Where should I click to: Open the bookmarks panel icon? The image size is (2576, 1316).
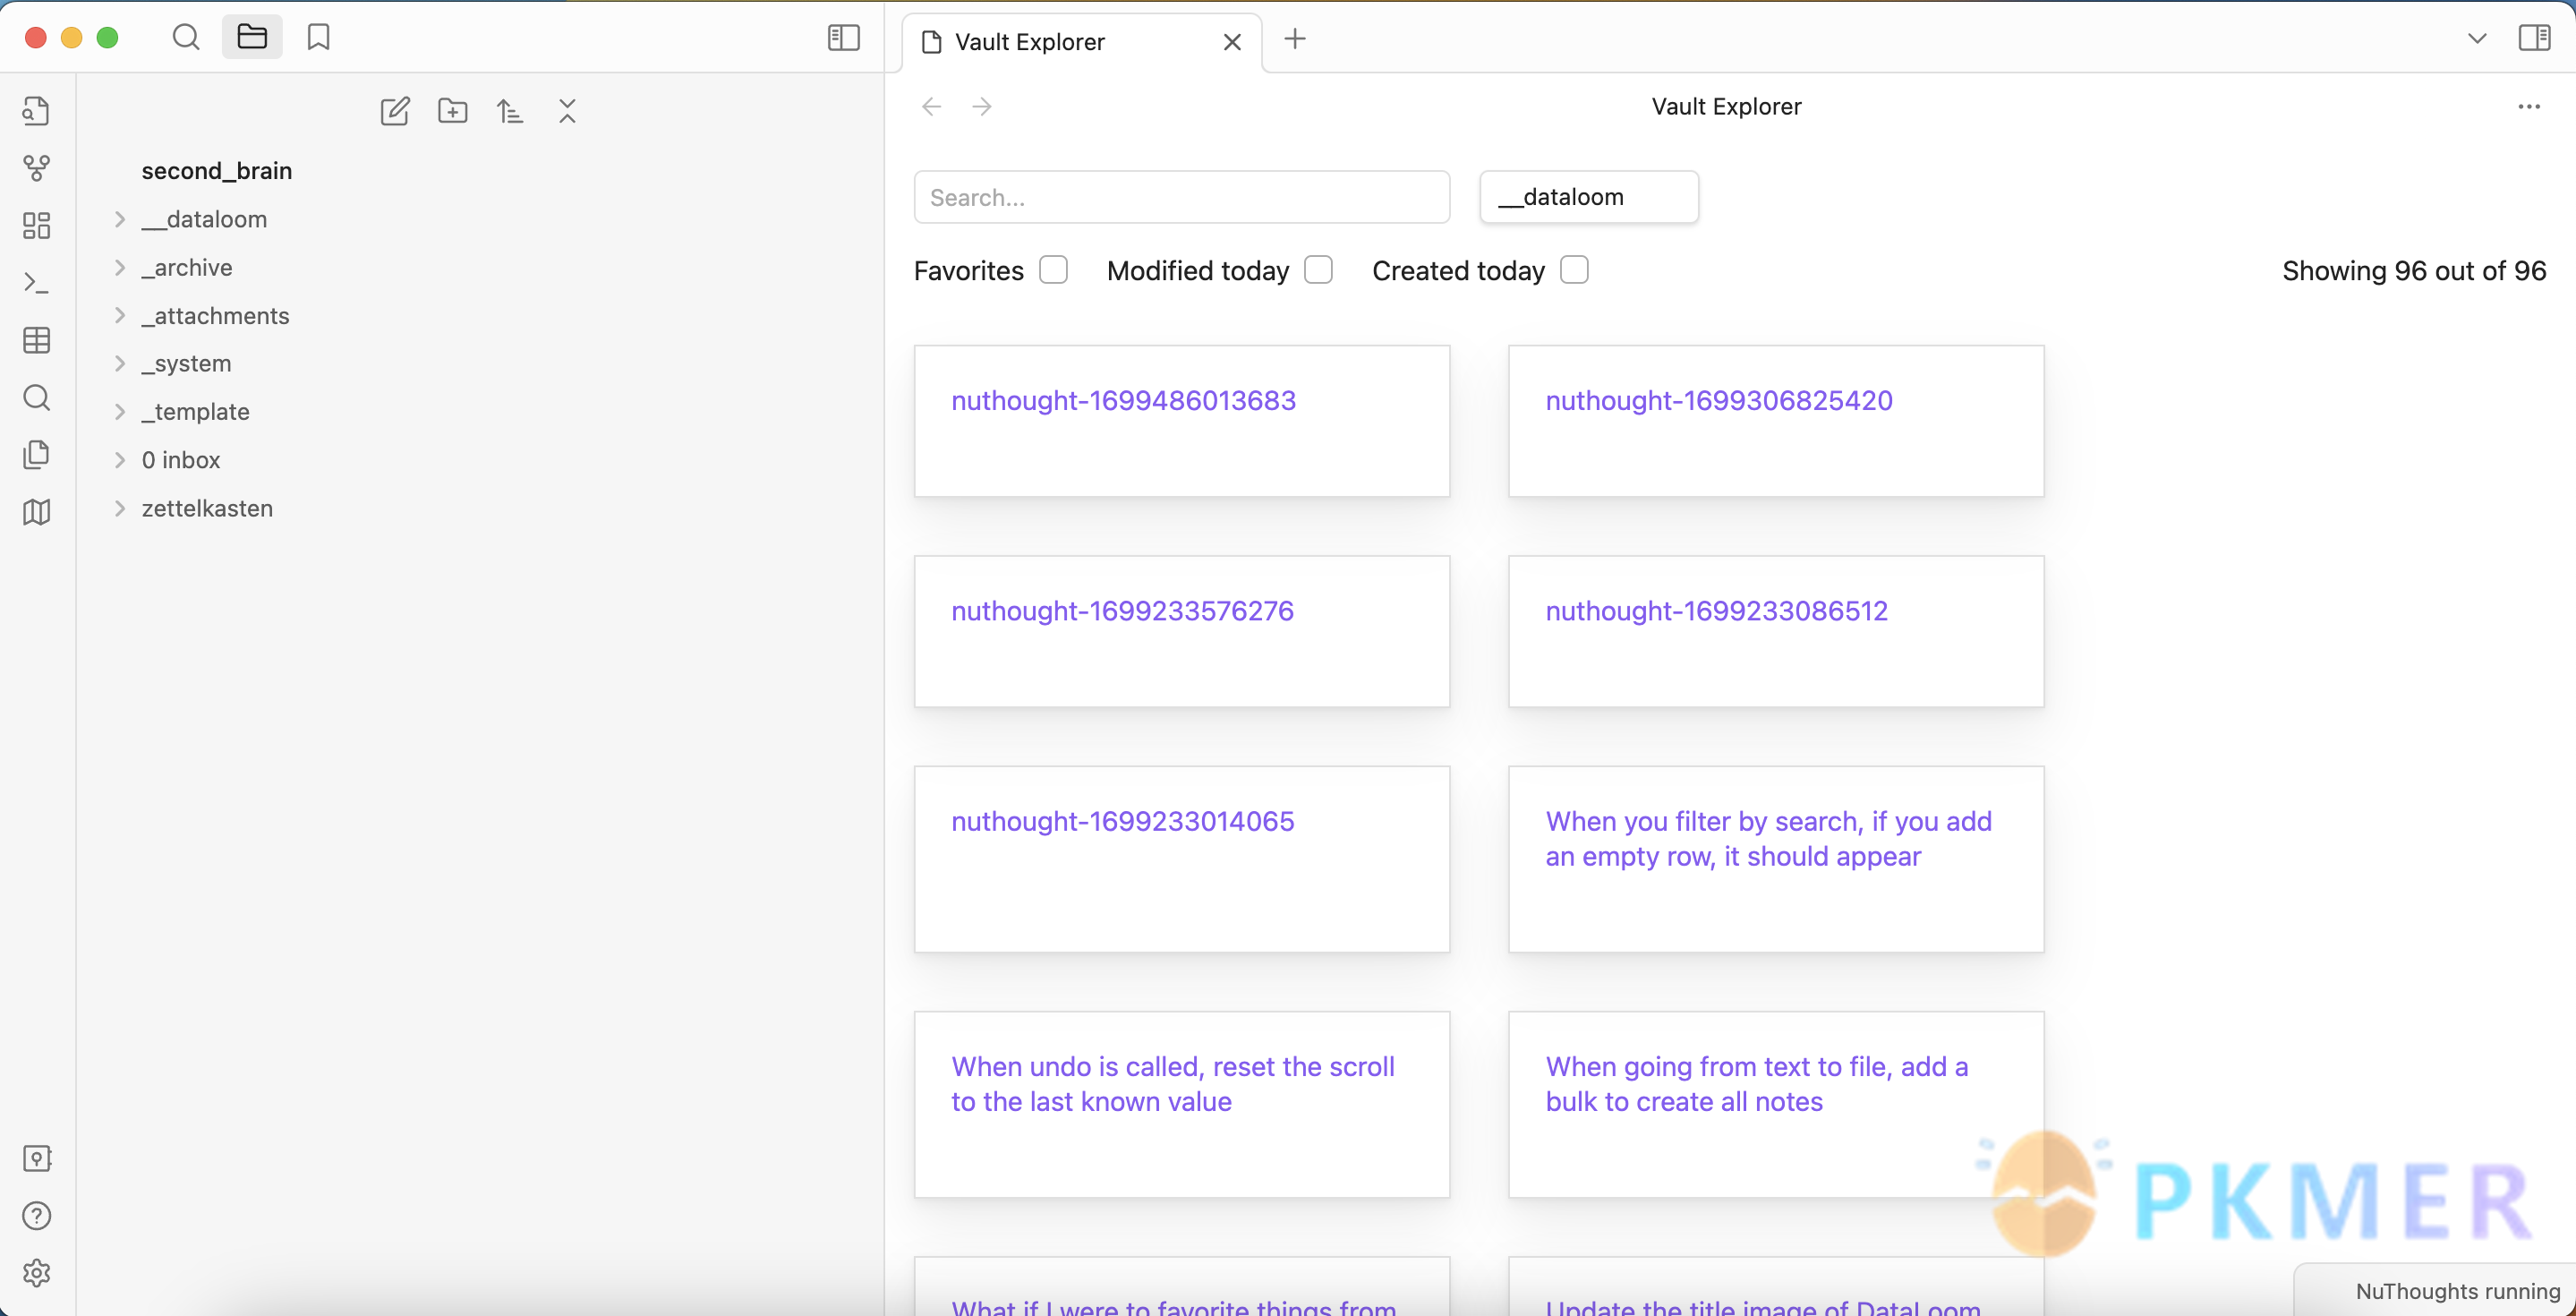pos(319,38)
